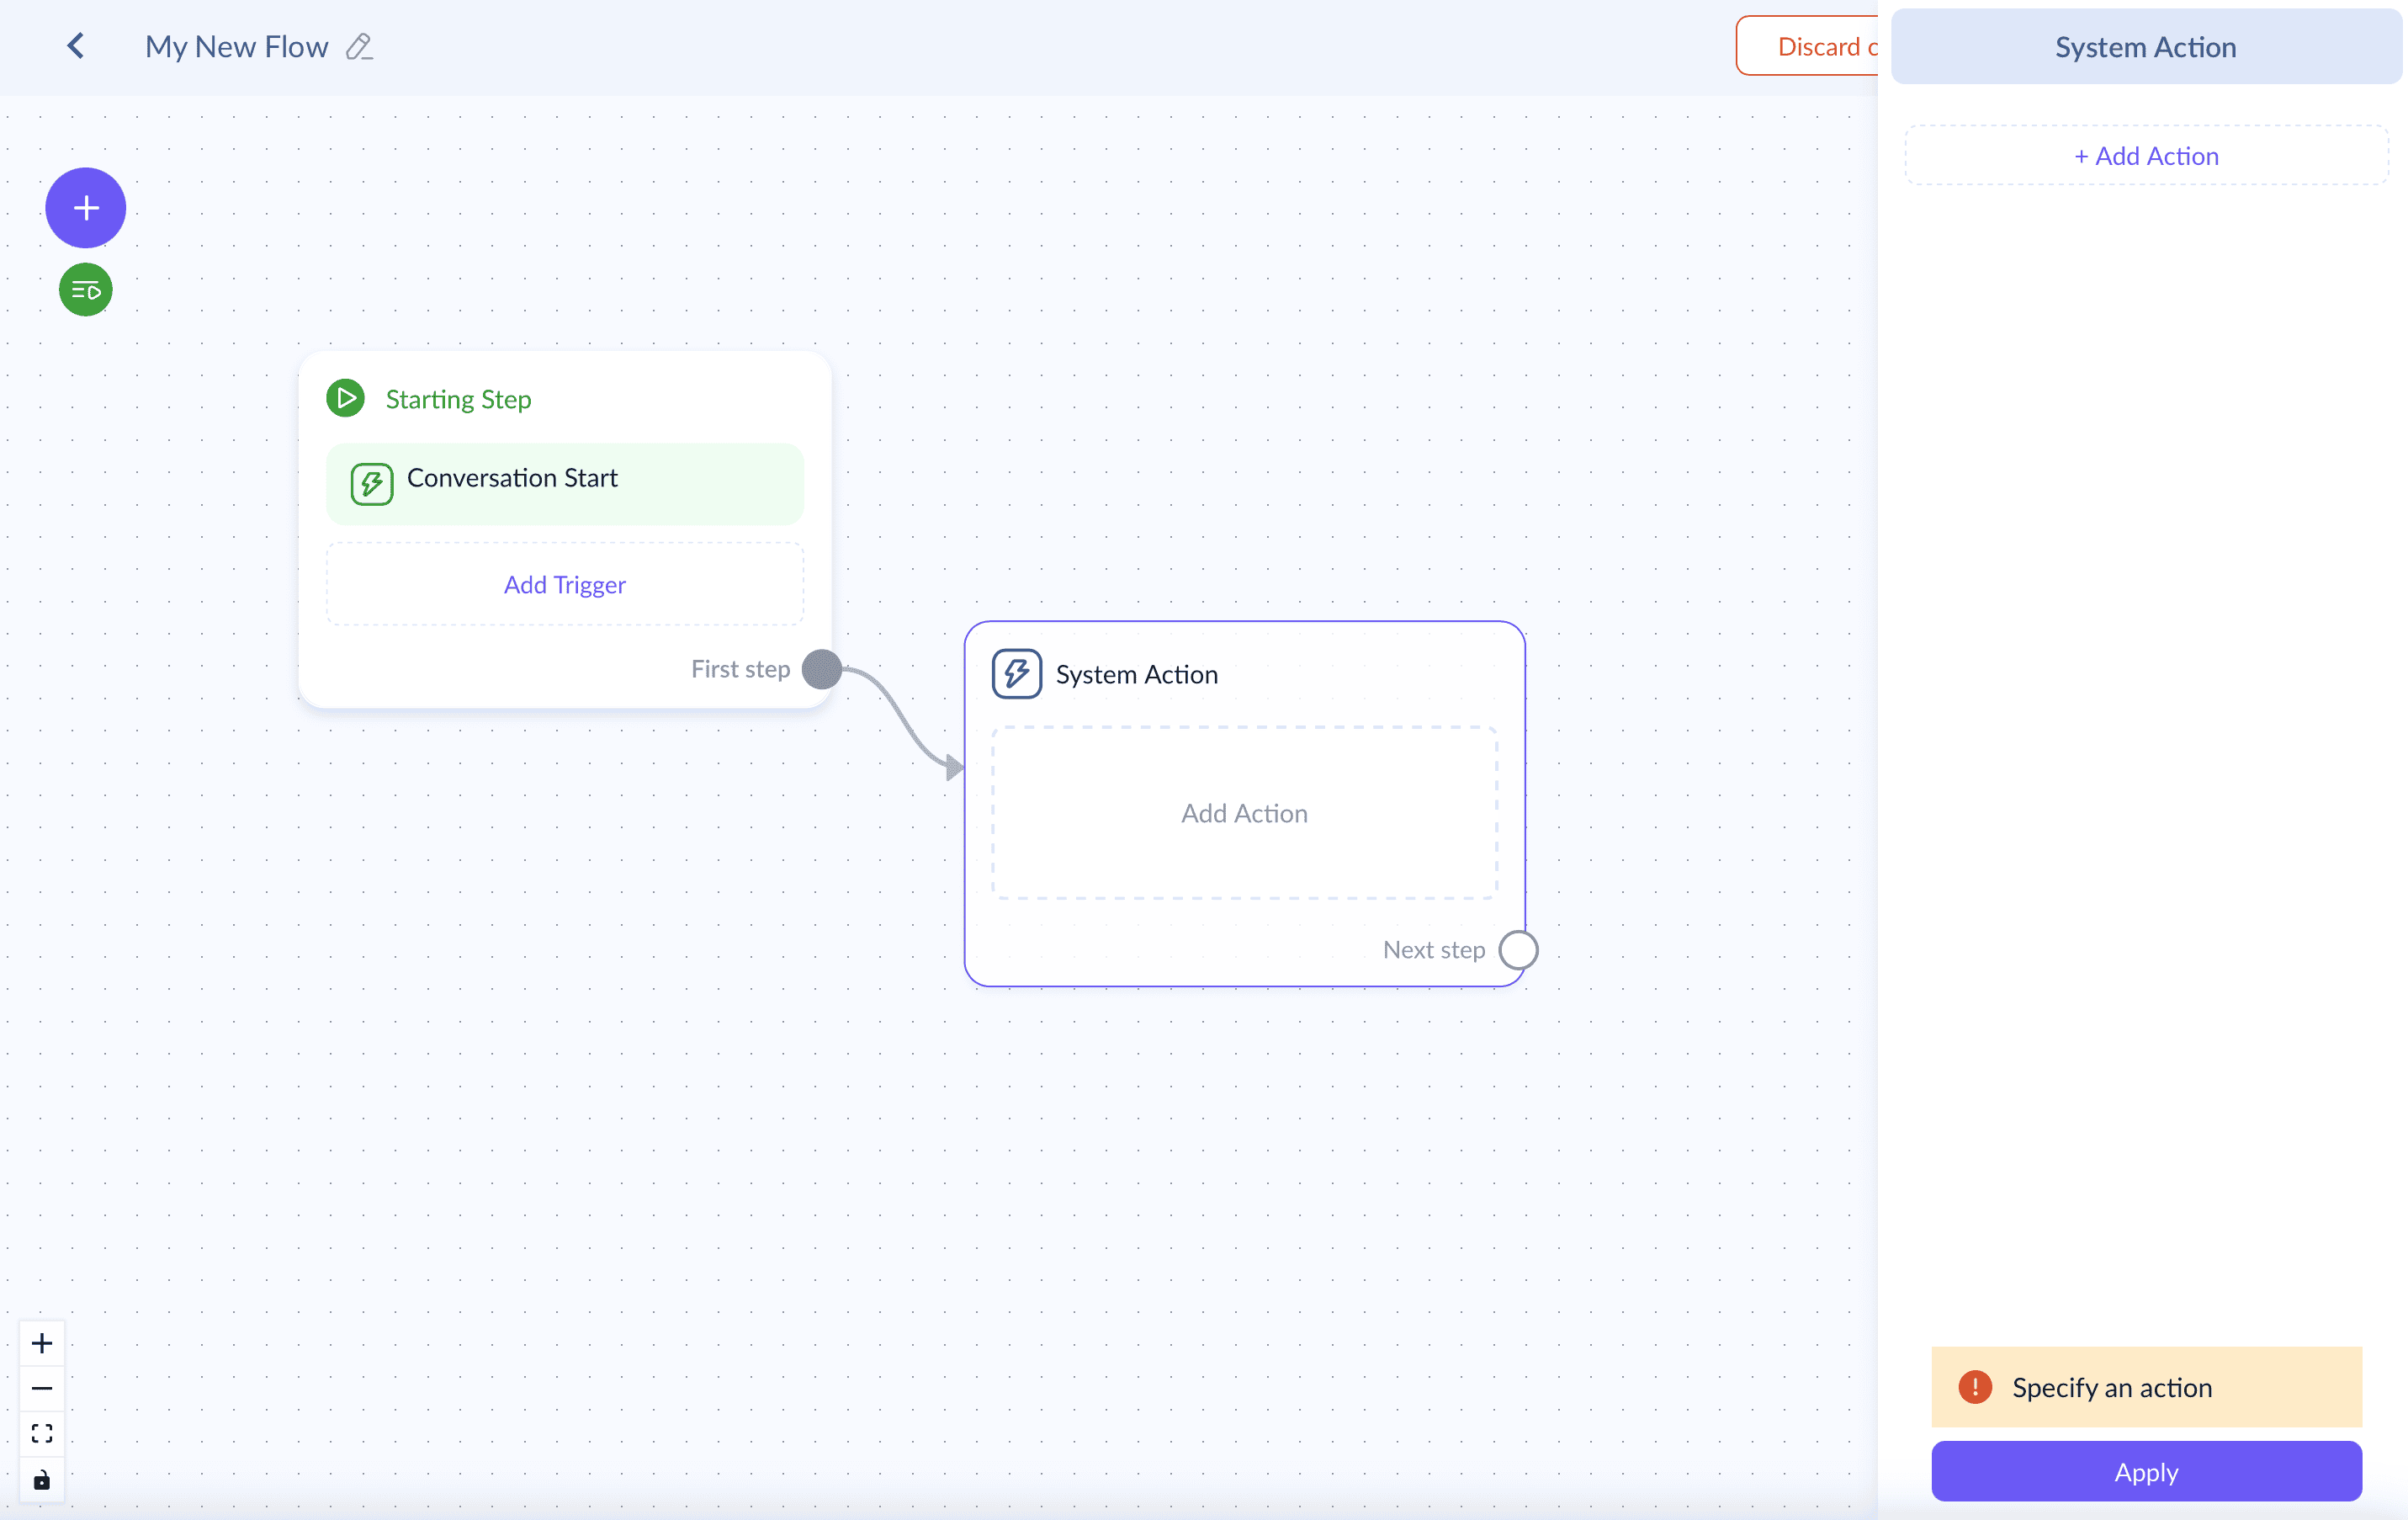
Task: Click + Add Action in side panel
Action: click(x=2146, y=156)
